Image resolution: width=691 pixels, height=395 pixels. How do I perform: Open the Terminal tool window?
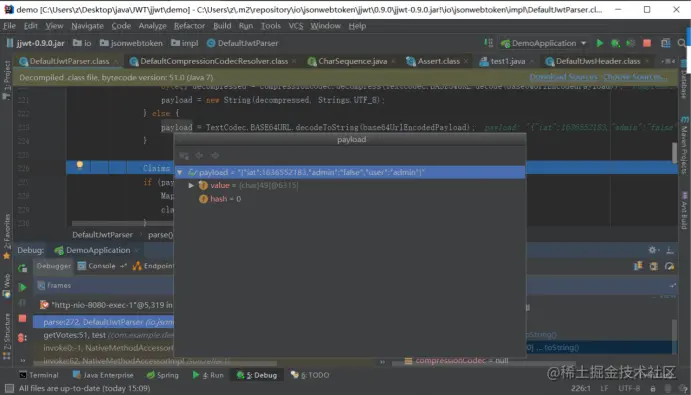click(x=39, y=375)
